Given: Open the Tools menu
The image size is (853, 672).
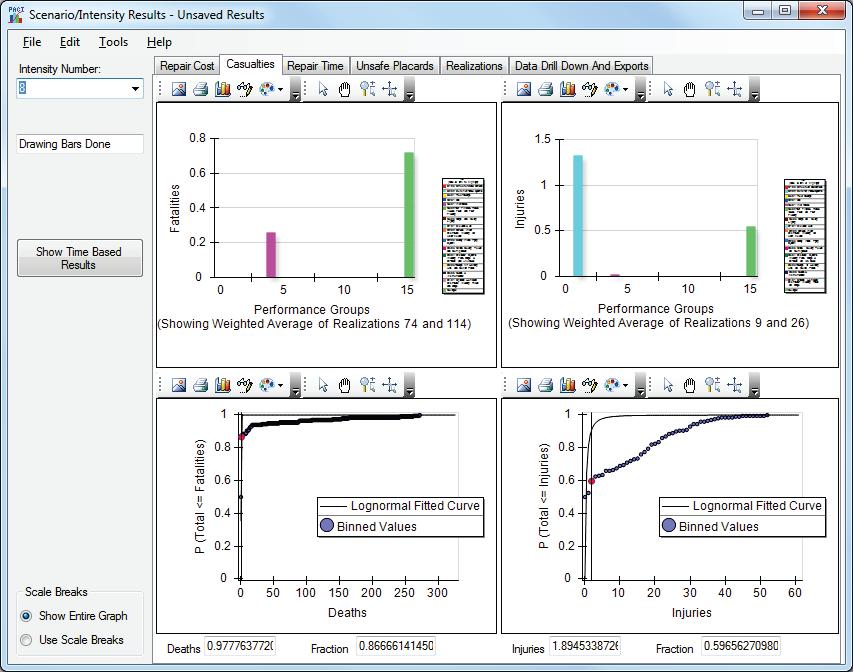Looking at the screenshot, I should click(113, 42).
